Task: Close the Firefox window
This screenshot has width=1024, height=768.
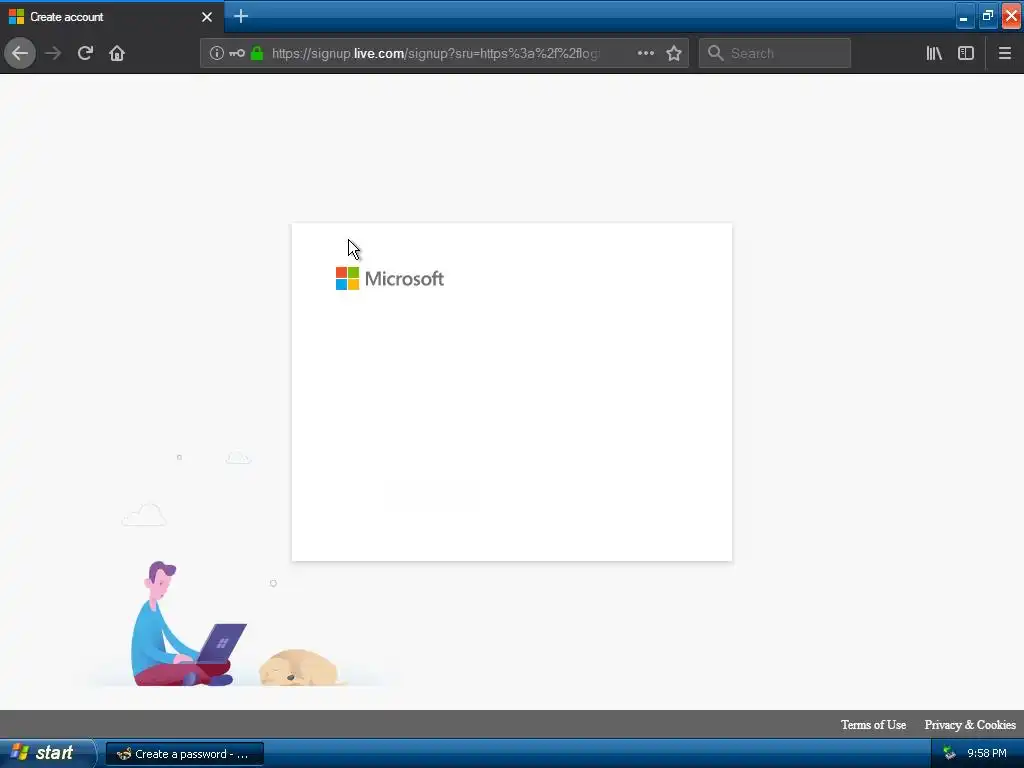Action: [x=1012, y=16]
